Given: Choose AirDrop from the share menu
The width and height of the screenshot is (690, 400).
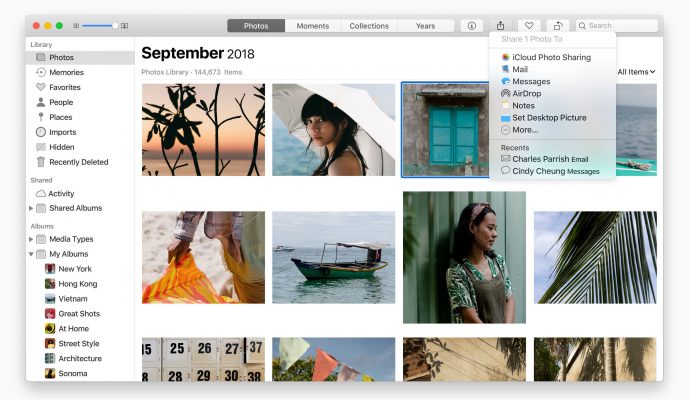Looking at the screenshot, I should tap(527, 93).
